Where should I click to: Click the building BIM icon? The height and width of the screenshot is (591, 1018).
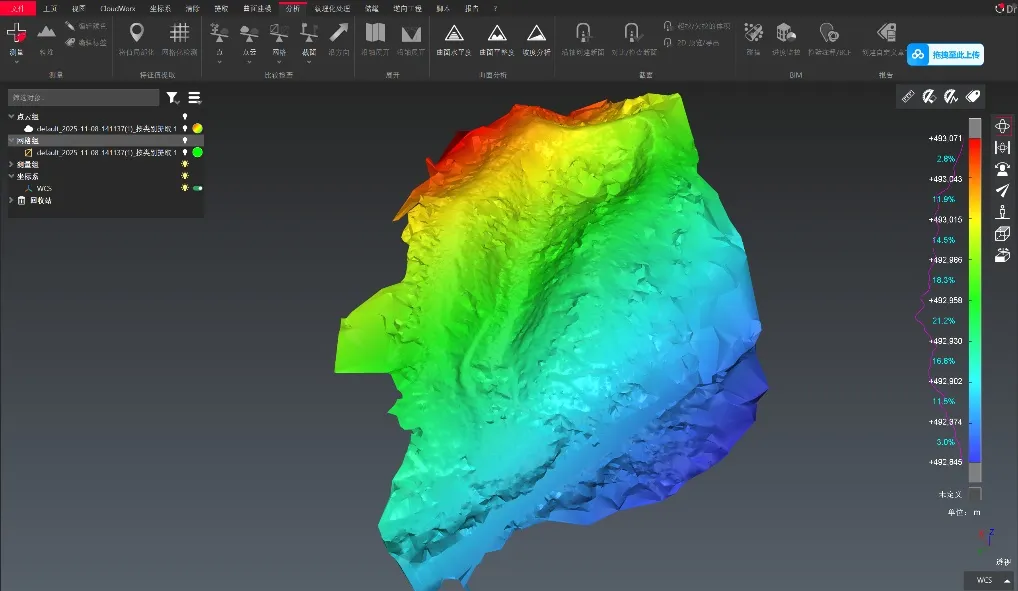786,32
